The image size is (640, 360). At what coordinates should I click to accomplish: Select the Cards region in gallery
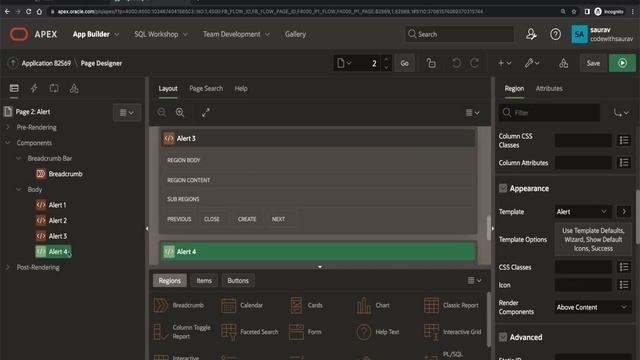click(306, 305)
